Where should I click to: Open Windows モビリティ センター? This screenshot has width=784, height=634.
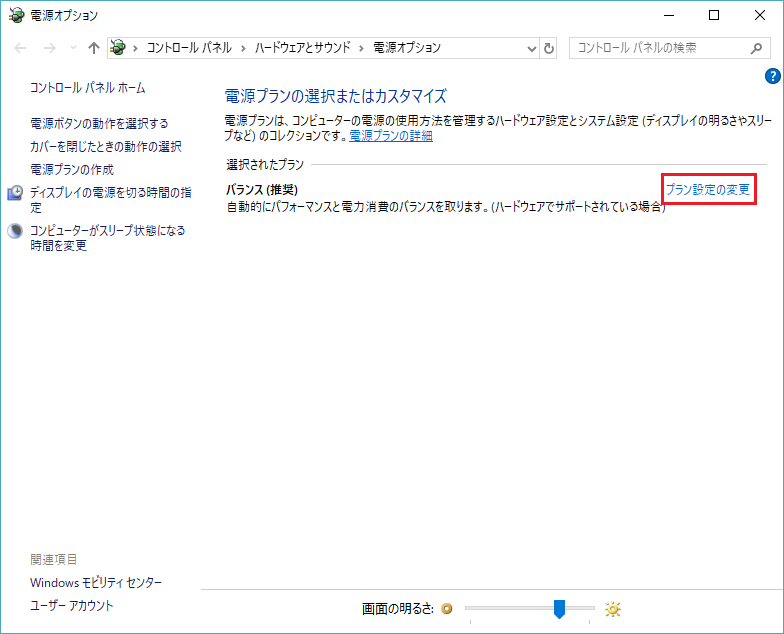pyautogui.click(x=96, y=582)
